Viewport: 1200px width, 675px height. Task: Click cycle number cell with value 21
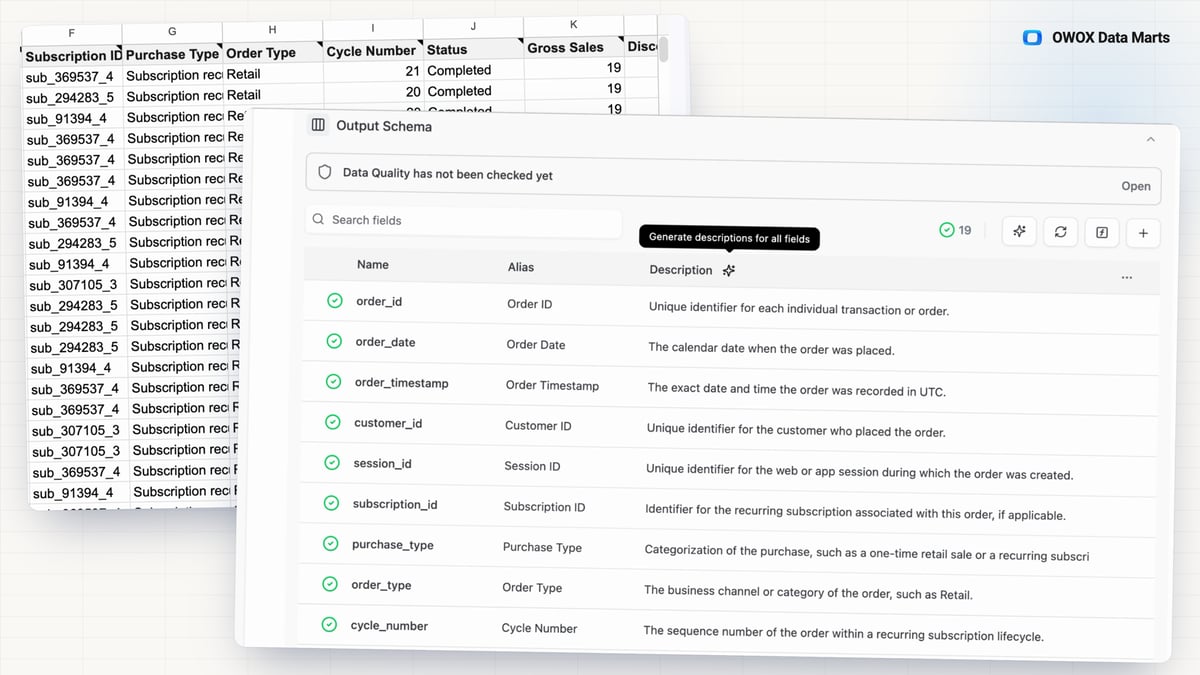pos(374,71)
